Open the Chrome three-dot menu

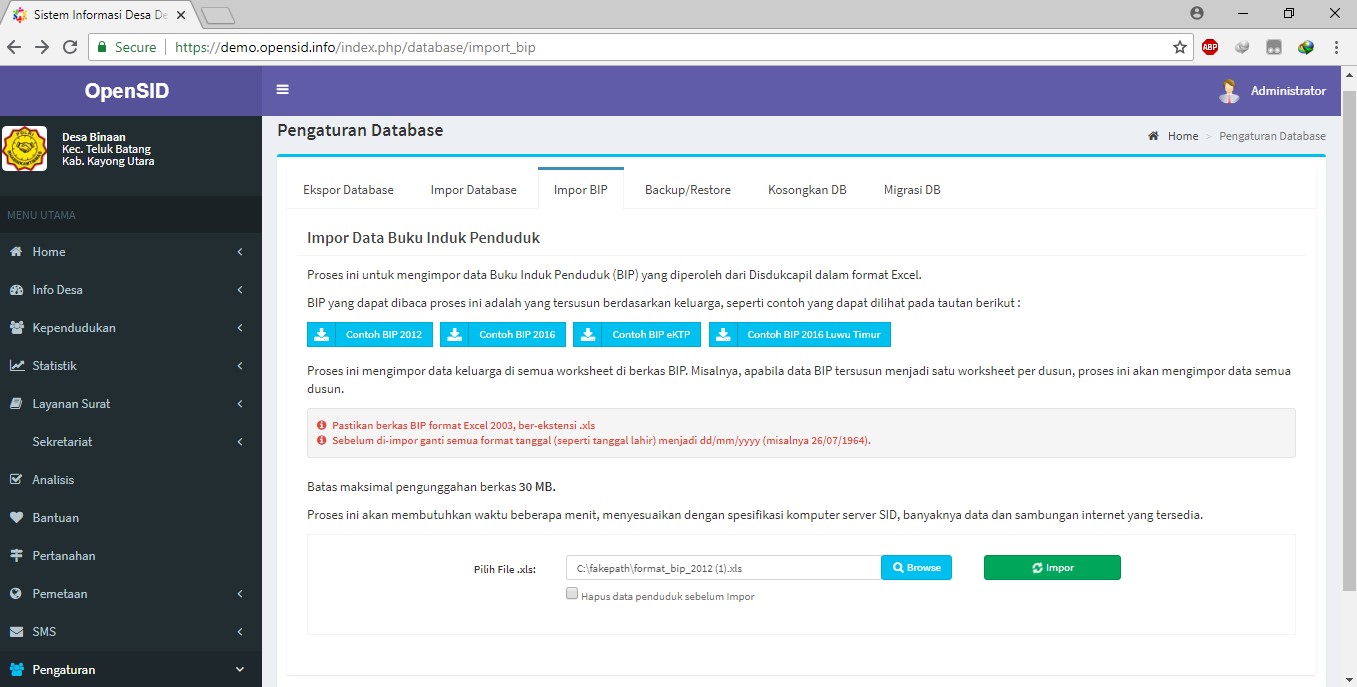1337,47
